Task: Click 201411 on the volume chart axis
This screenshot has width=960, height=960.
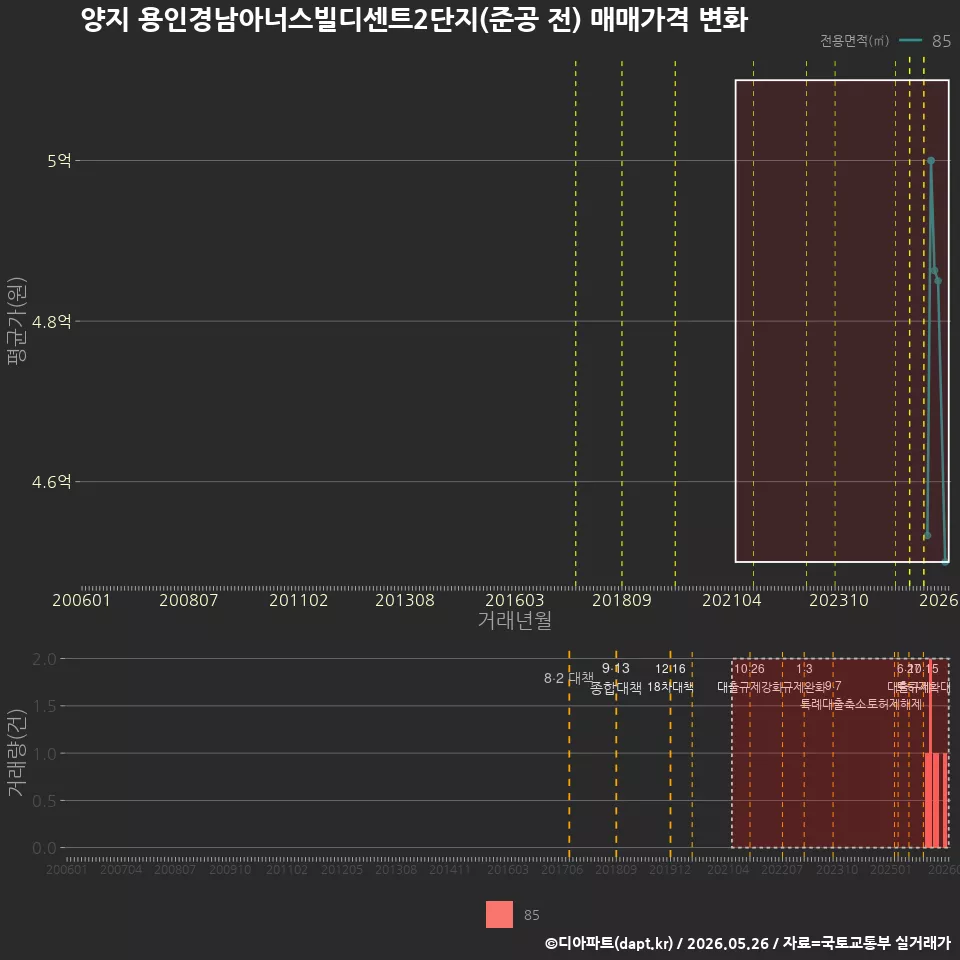Action: click(449, 869)
